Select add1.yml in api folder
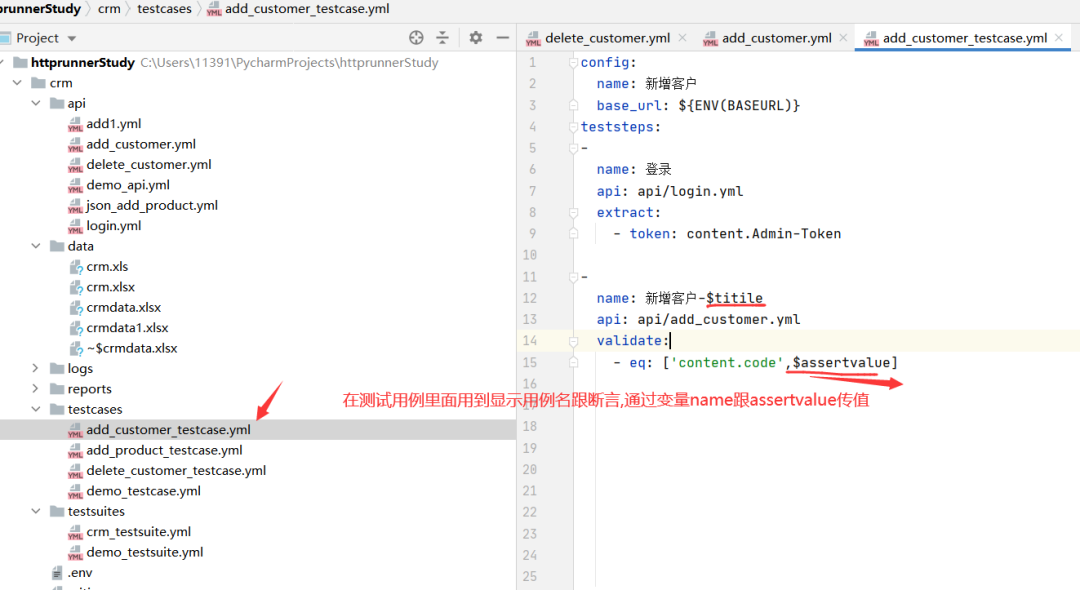 114,124
